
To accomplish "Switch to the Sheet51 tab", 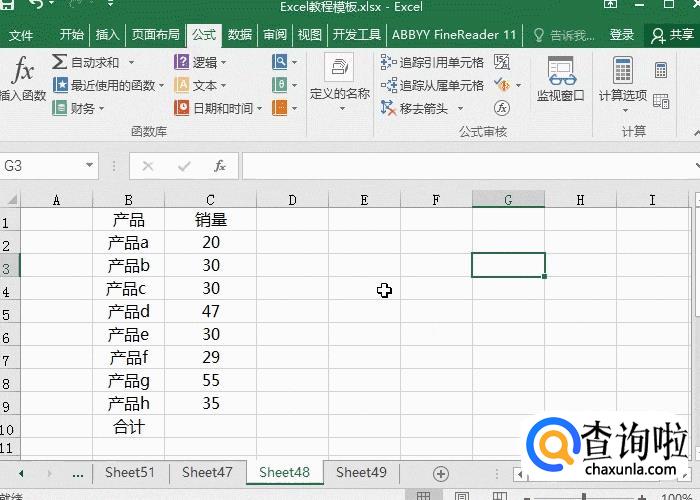I will pos(129,472).
